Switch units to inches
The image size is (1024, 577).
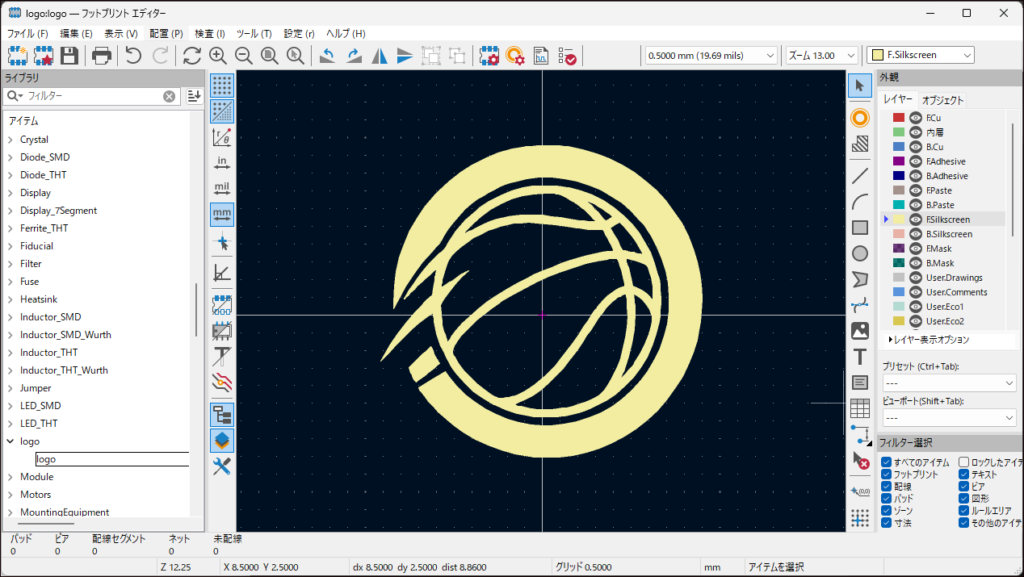click(x=222, y=162)
